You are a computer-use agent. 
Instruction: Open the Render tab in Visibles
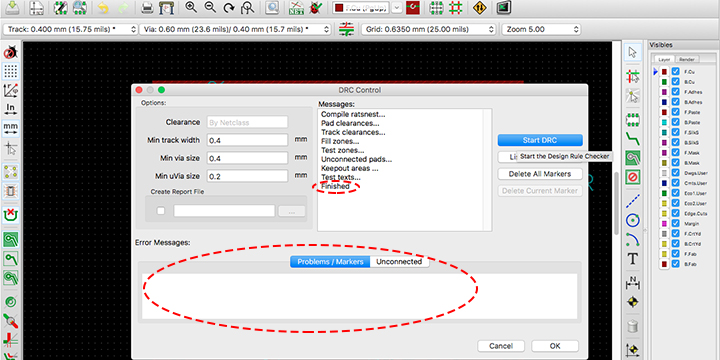[686, 59]
